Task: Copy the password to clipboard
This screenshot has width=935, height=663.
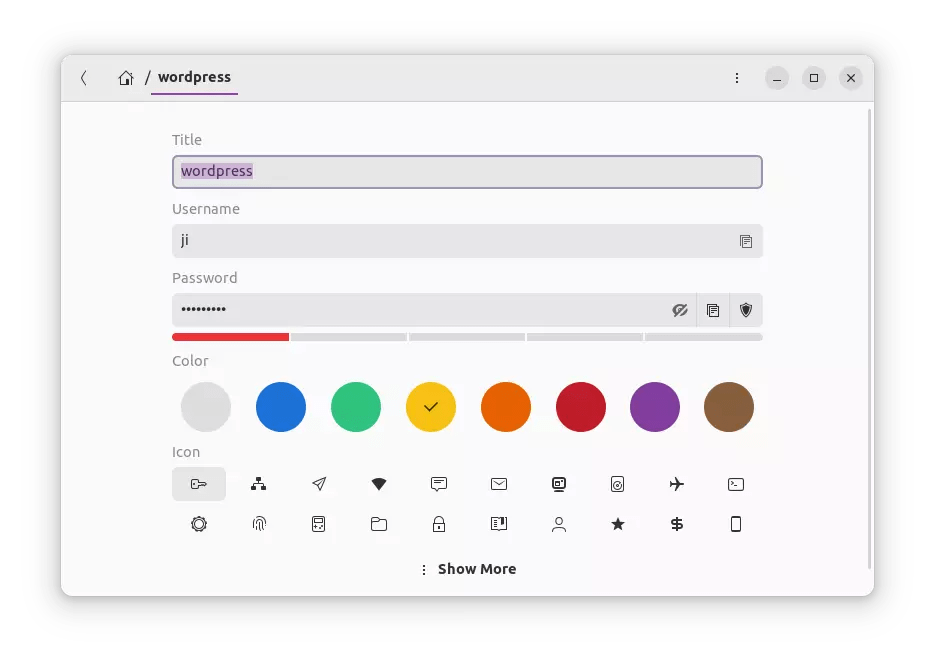Action: pyautogui.click(x=713, y=310)
